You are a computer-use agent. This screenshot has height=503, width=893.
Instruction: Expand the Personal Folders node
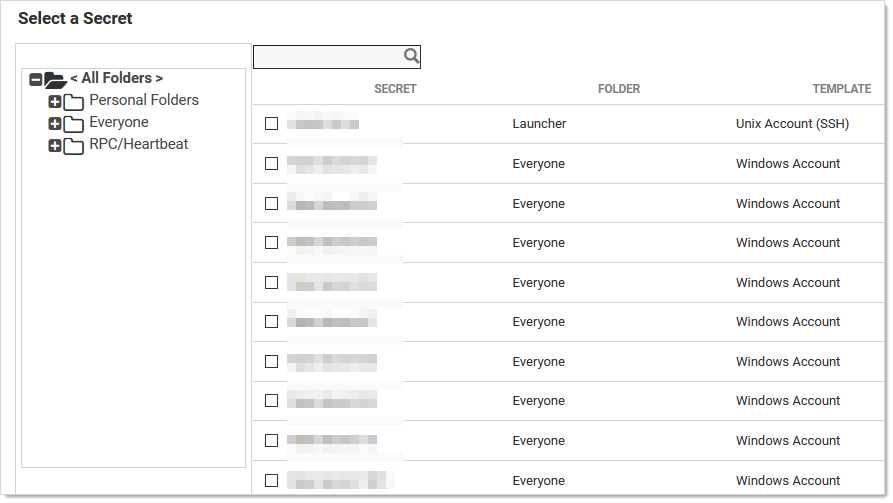(55, 102)
